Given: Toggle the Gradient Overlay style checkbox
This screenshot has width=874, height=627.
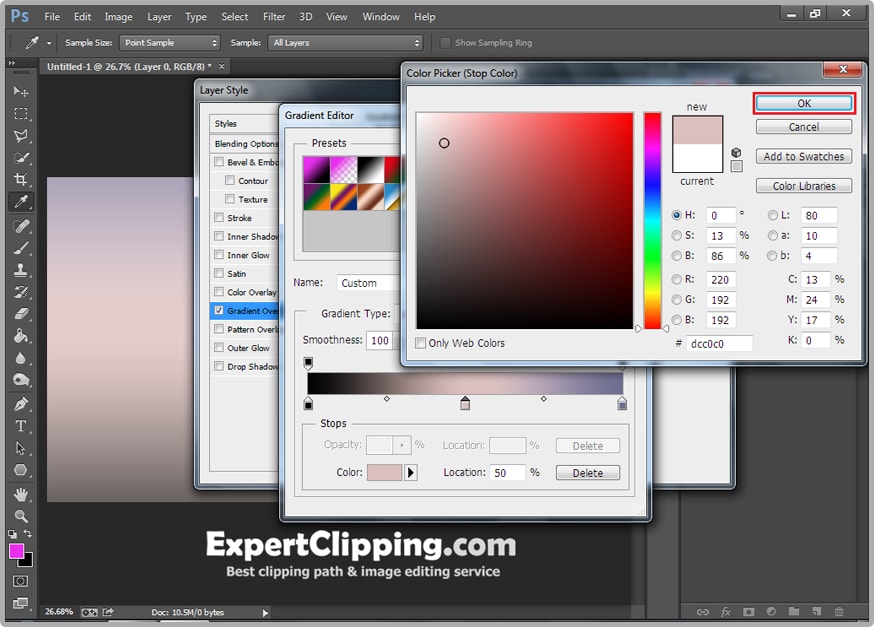Looking at the screenshot, I should click(219, 311).
